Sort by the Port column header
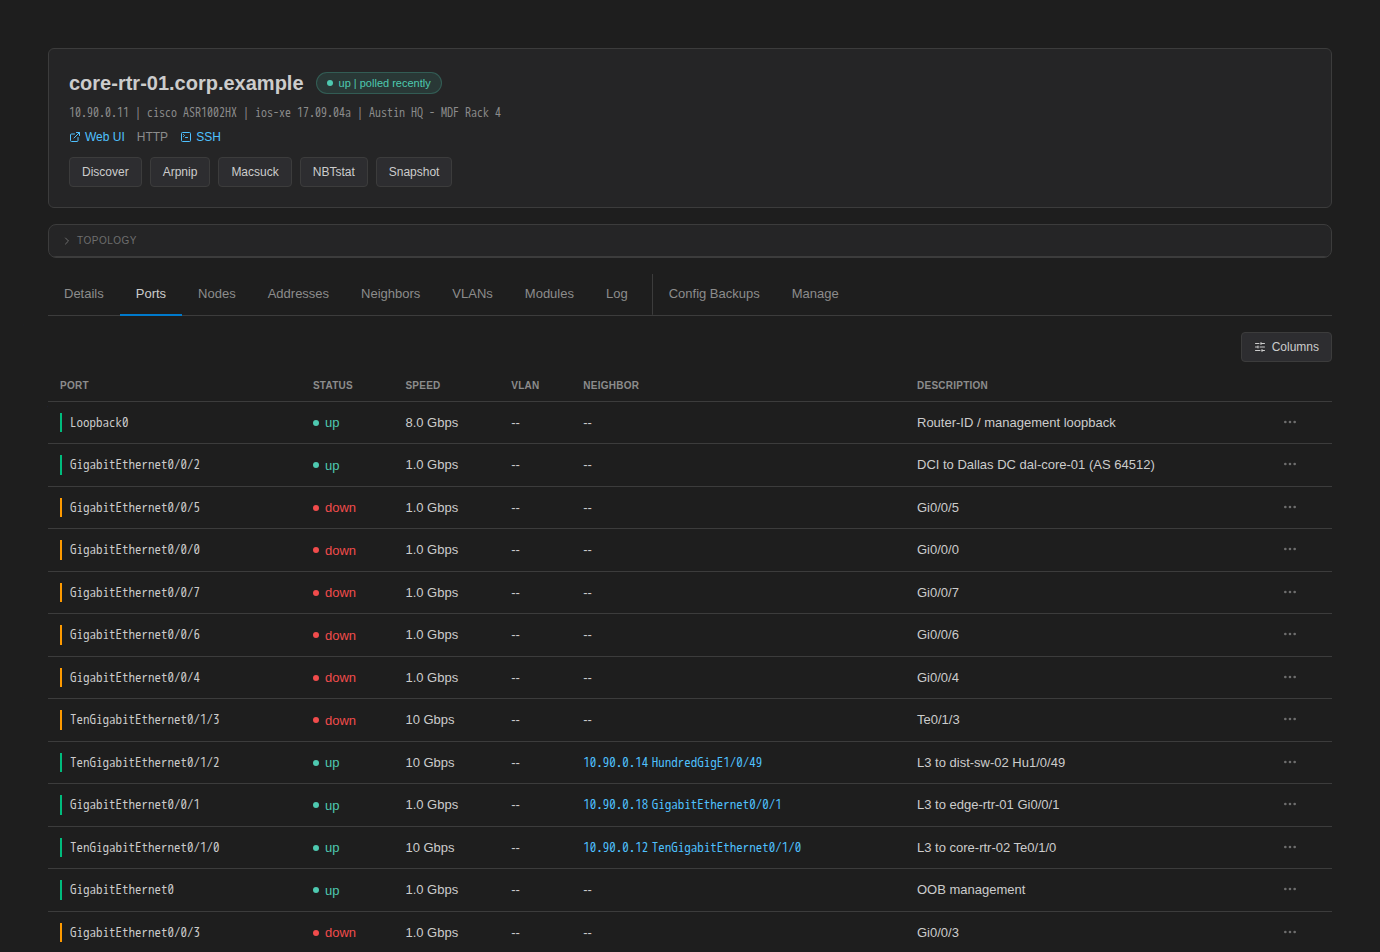The image size is (1380, 952). click(74, 385)
